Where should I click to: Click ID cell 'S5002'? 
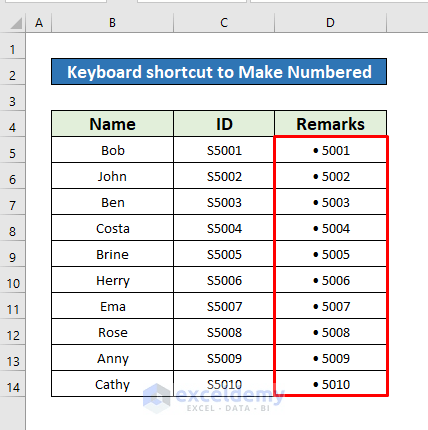224,176
